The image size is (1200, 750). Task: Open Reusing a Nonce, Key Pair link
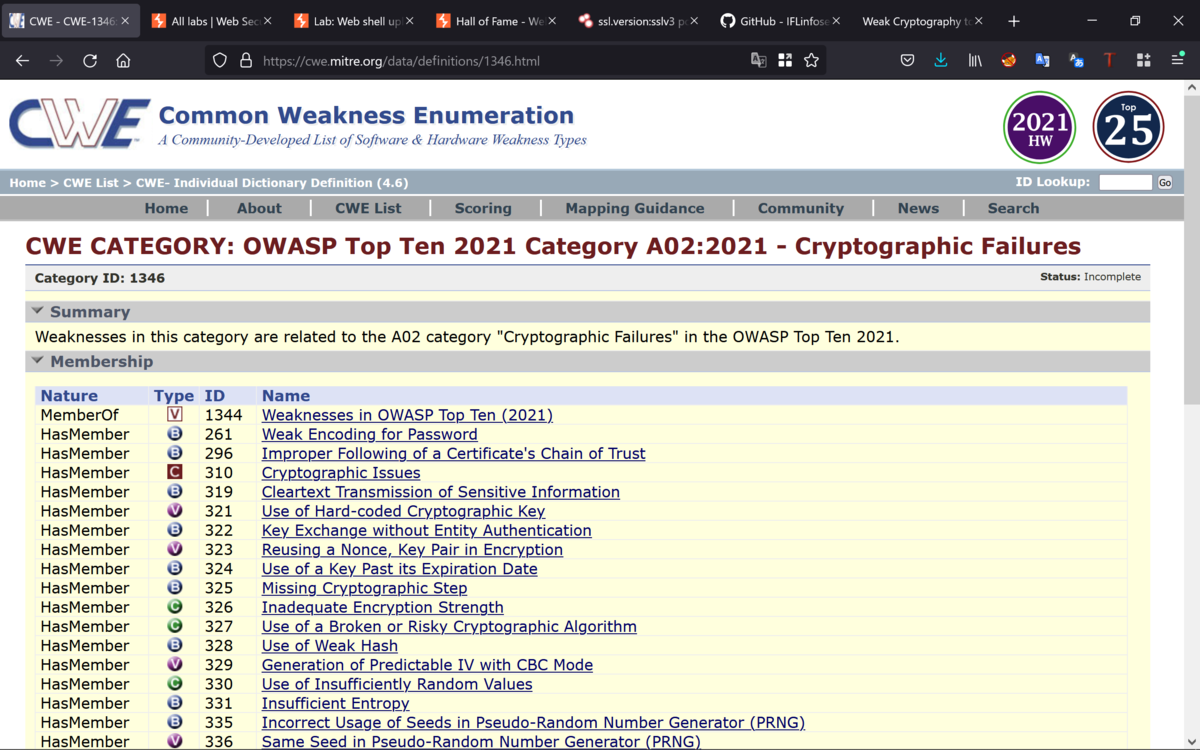(x=412, y=549)
